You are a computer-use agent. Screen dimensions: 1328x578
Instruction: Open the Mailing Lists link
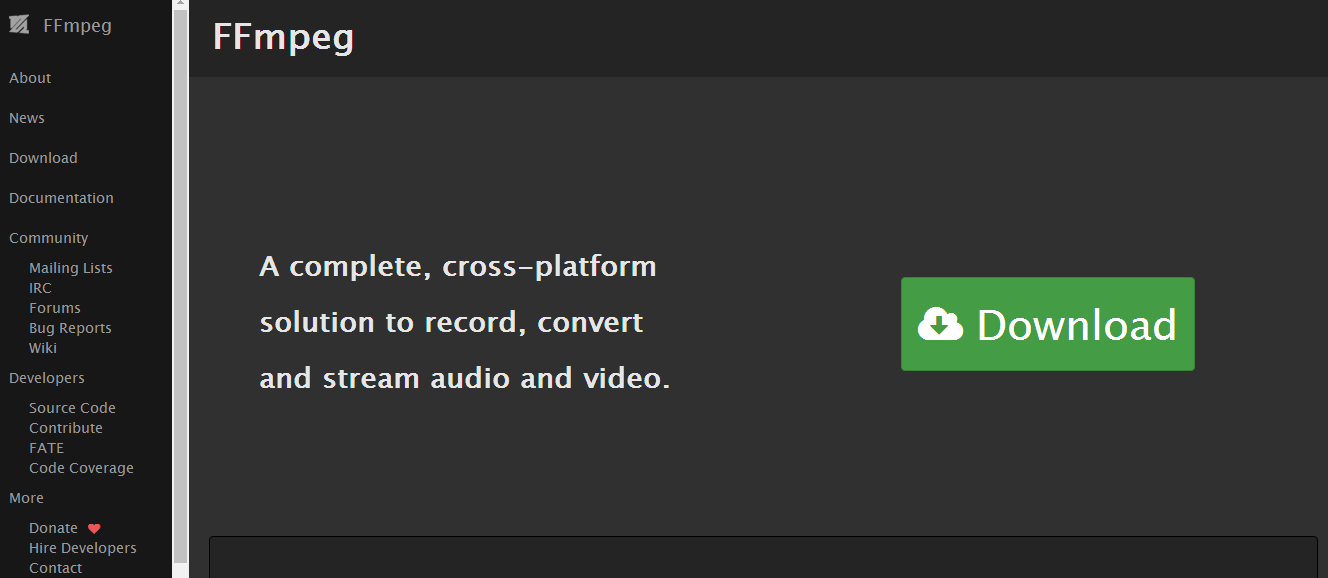[x=70, y=268]
